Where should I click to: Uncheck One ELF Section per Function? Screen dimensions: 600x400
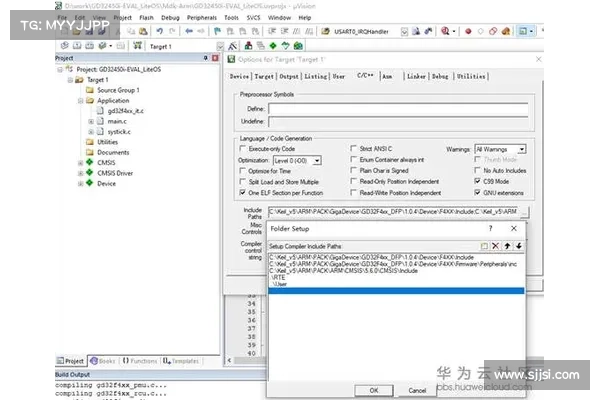[242, 193]
